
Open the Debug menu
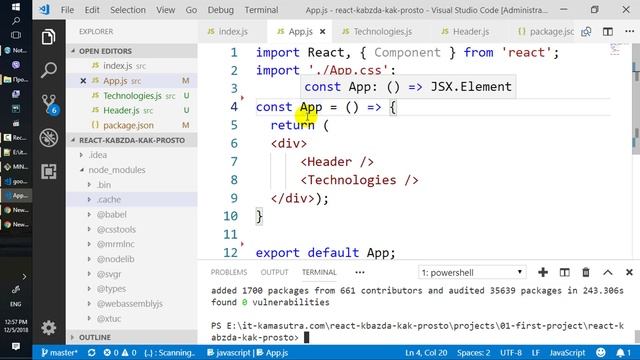click(220, 10)
